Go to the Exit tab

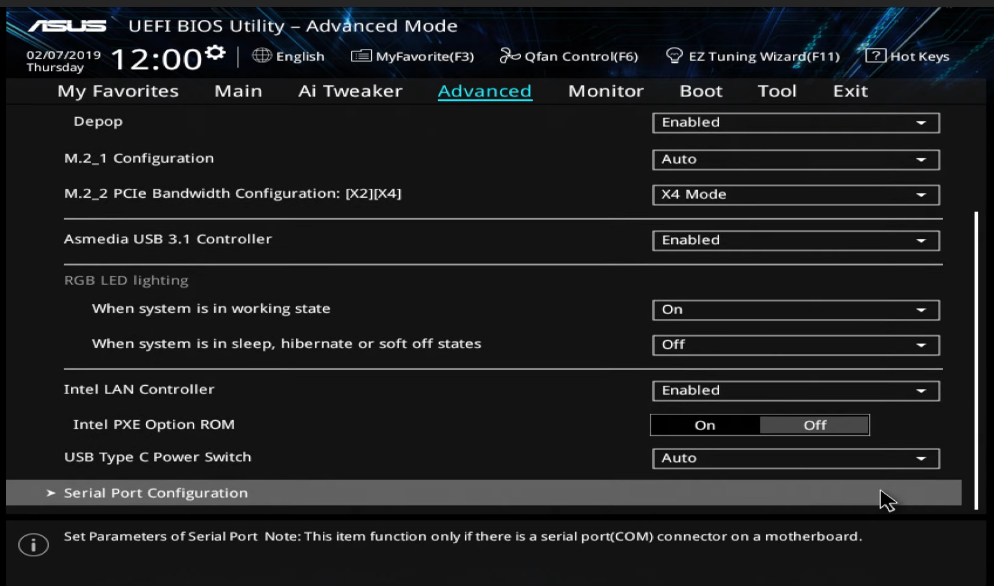(850, 91)
